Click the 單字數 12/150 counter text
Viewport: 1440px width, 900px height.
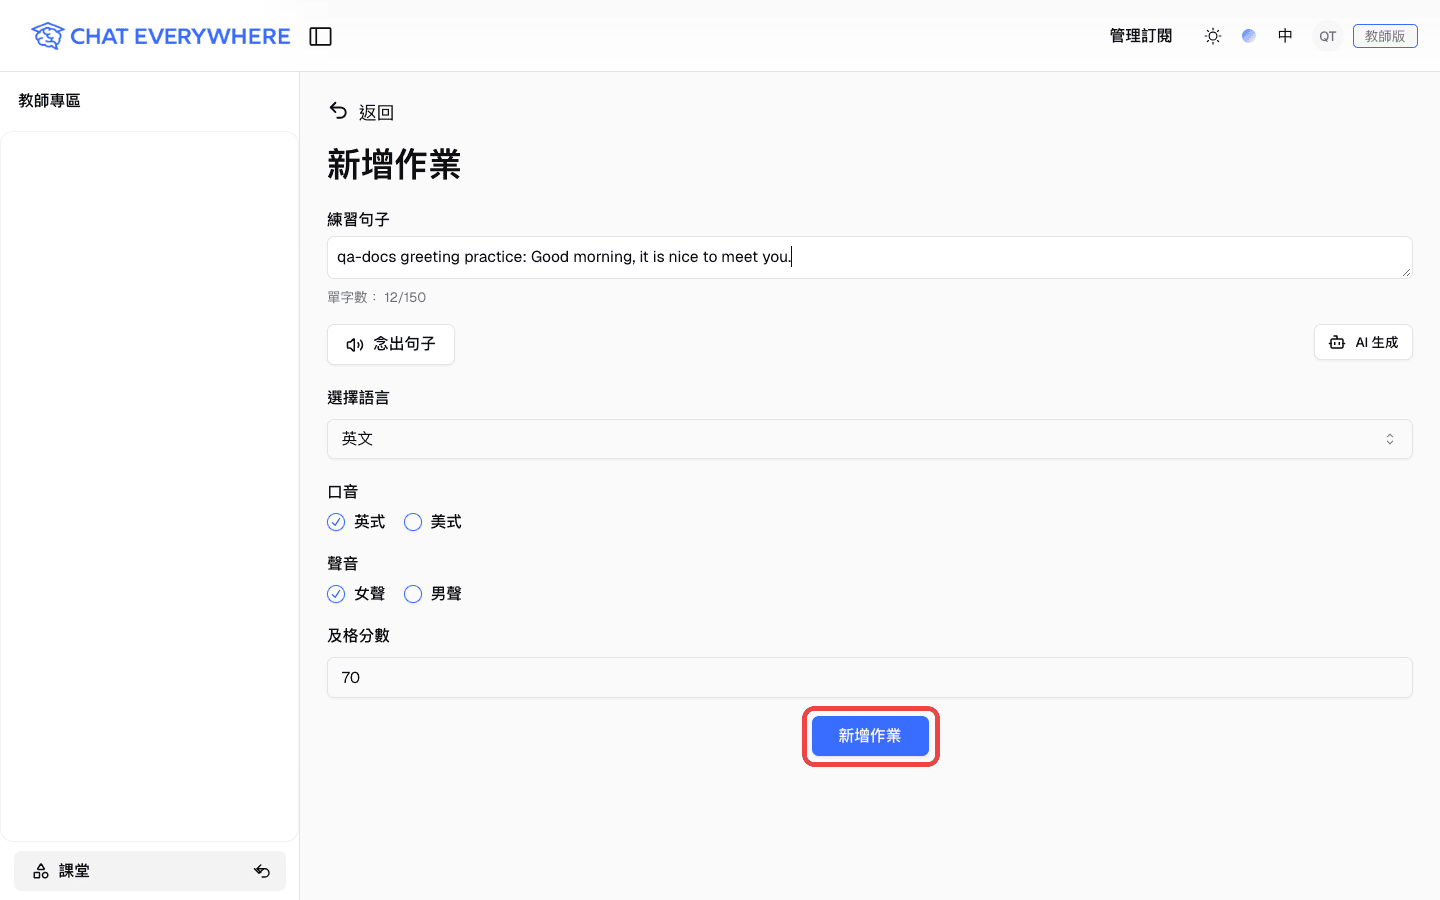[x=377, y=297]
